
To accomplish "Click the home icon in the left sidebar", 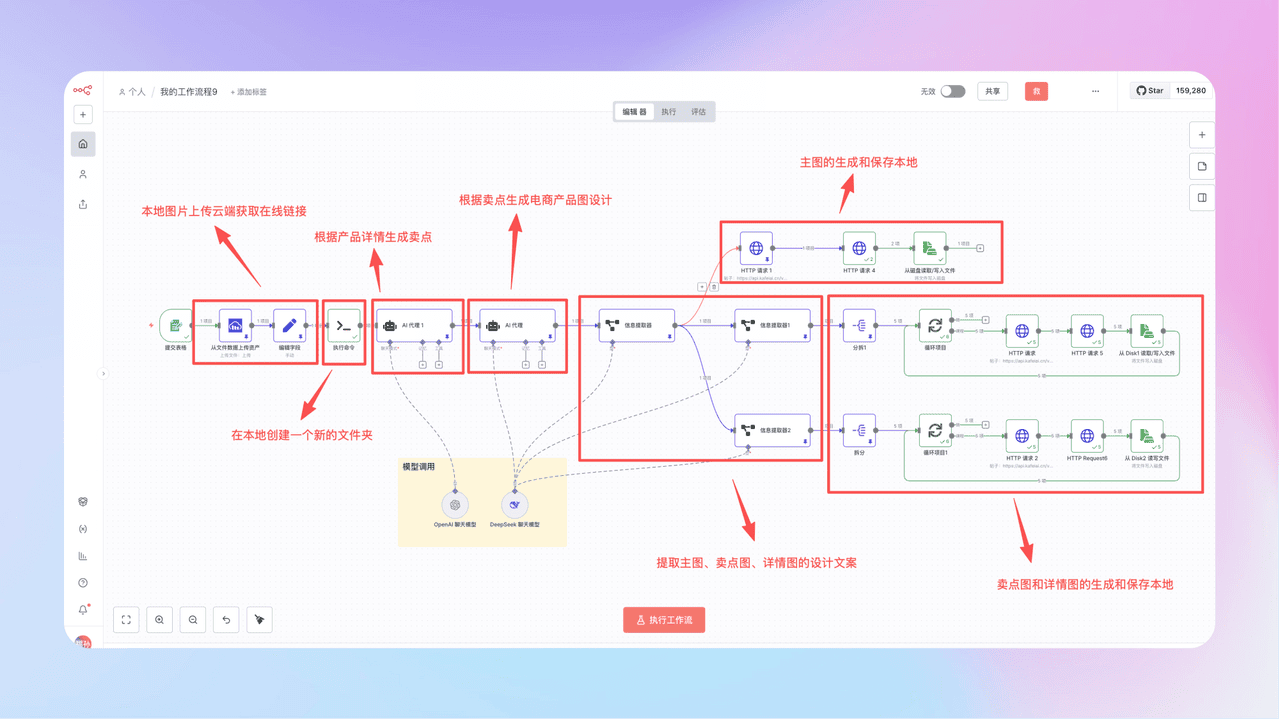I will point(83,144).
